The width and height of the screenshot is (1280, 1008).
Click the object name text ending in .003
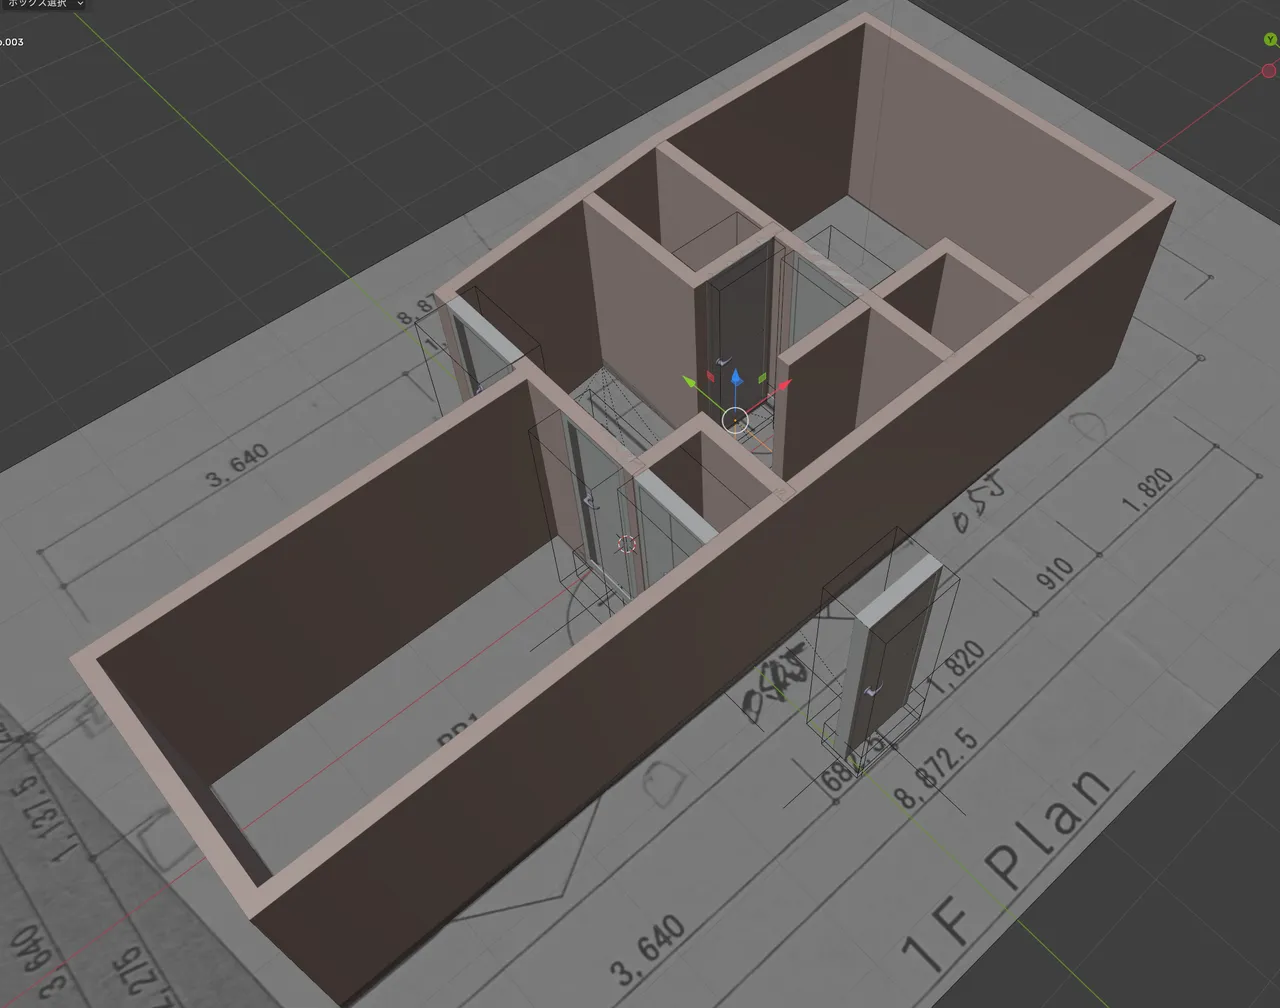pyautogui.click(x=12, y=42)
